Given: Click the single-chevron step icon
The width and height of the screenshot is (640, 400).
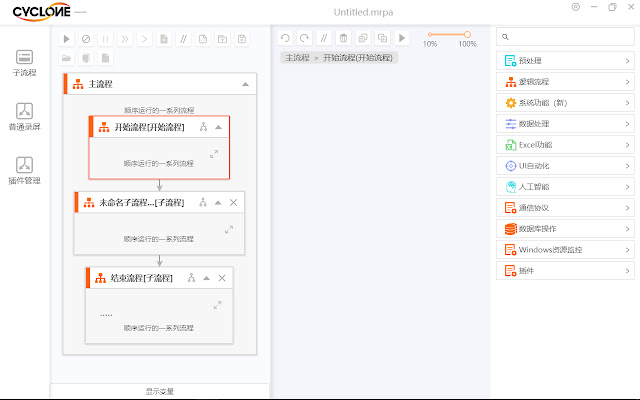Looking at the screenshot, I should point(144,39).
